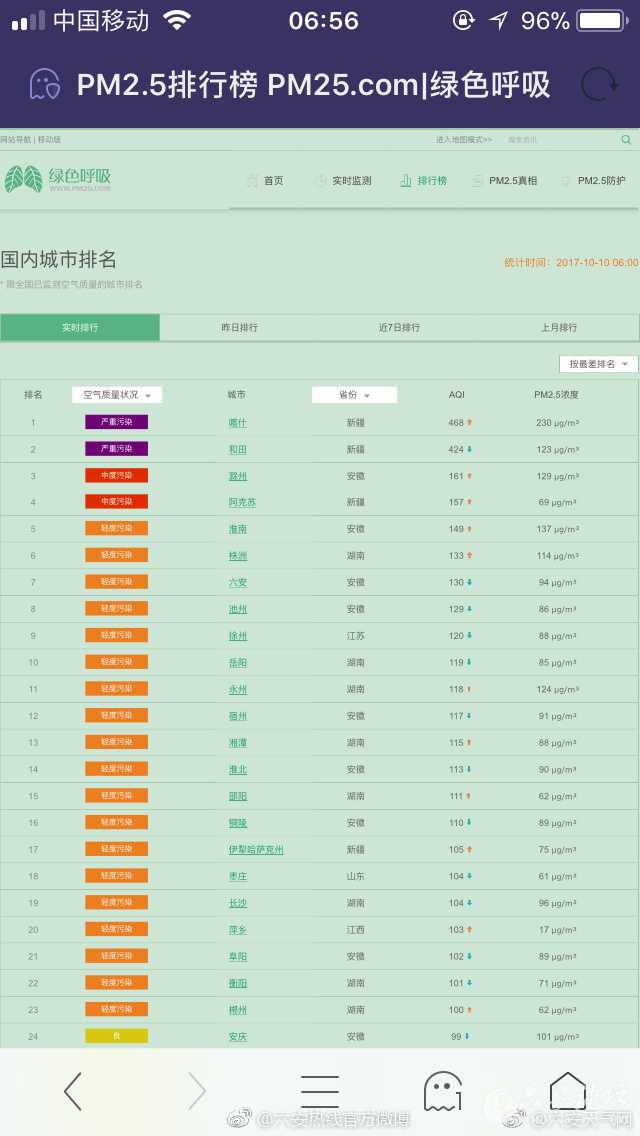
Task: Reload the page with refresh icon
Action: (x=599, y=84)
